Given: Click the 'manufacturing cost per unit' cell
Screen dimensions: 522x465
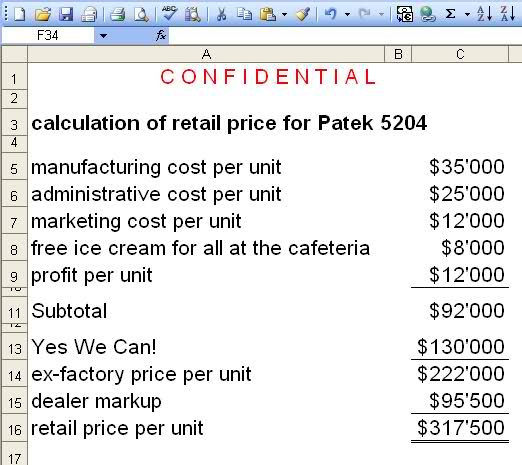Looking at the screenshot, I should click(206, 167).
